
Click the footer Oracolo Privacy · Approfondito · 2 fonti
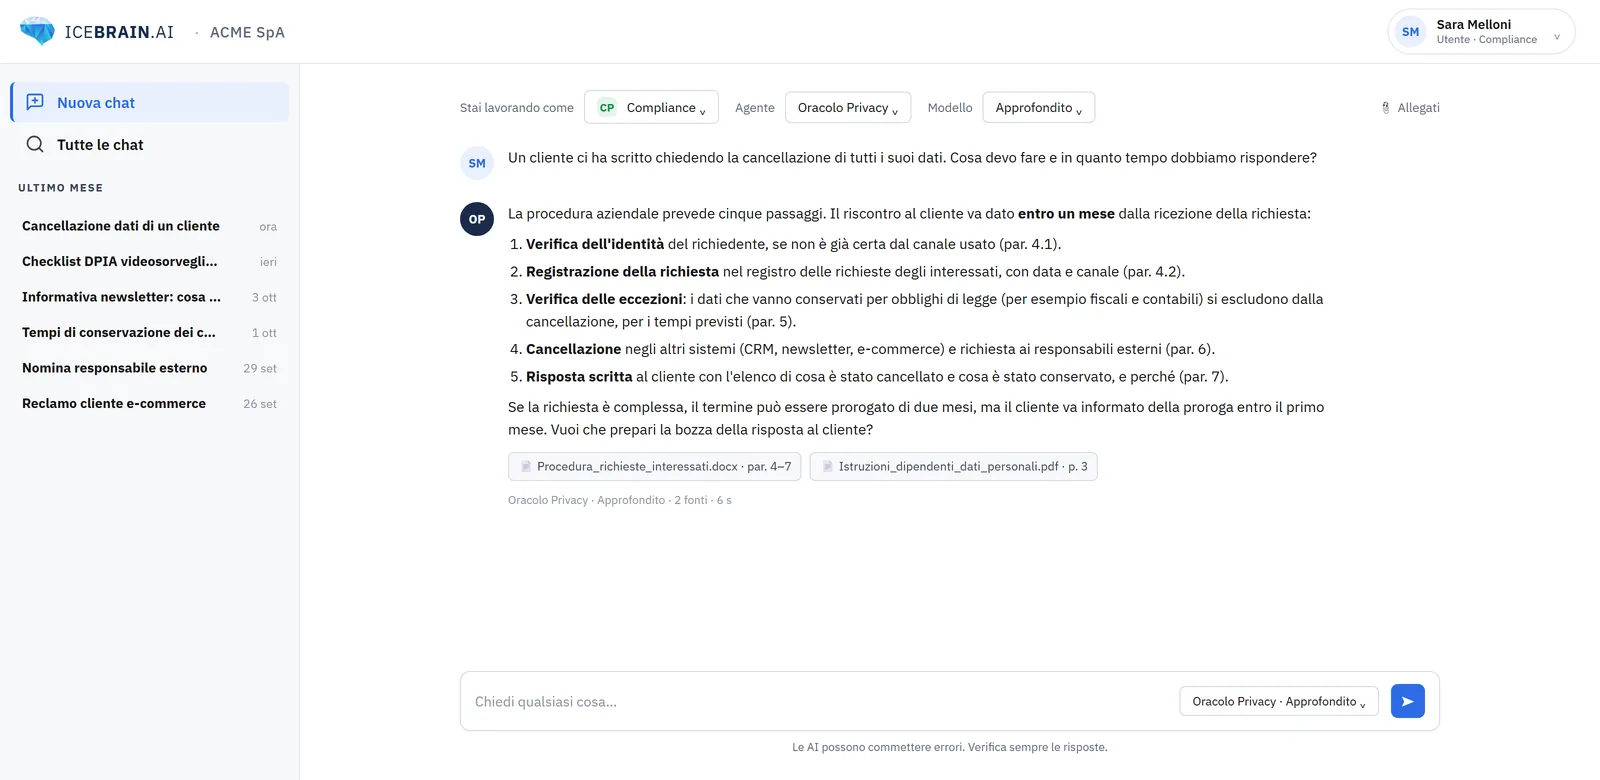[620, 500]
